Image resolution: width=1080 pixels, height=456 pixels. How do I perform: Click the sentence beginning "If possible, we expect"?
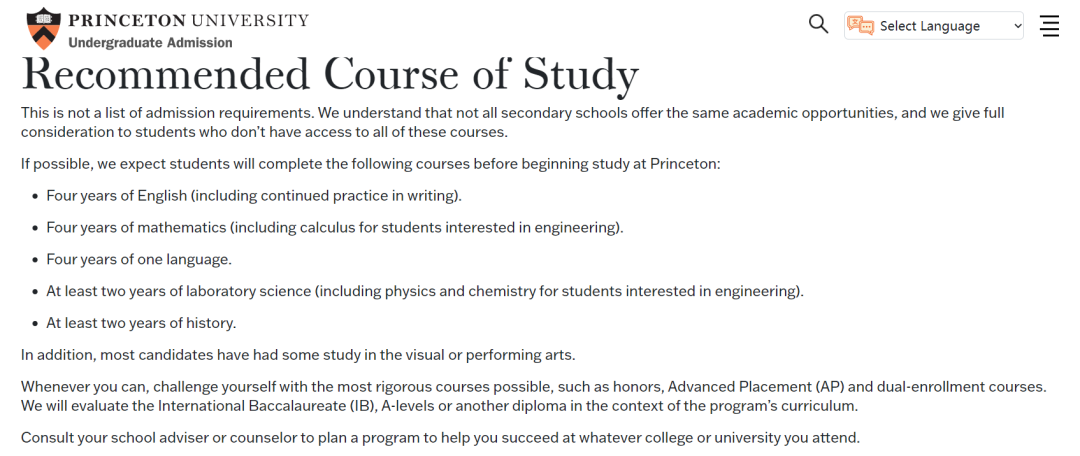point(370,164)
